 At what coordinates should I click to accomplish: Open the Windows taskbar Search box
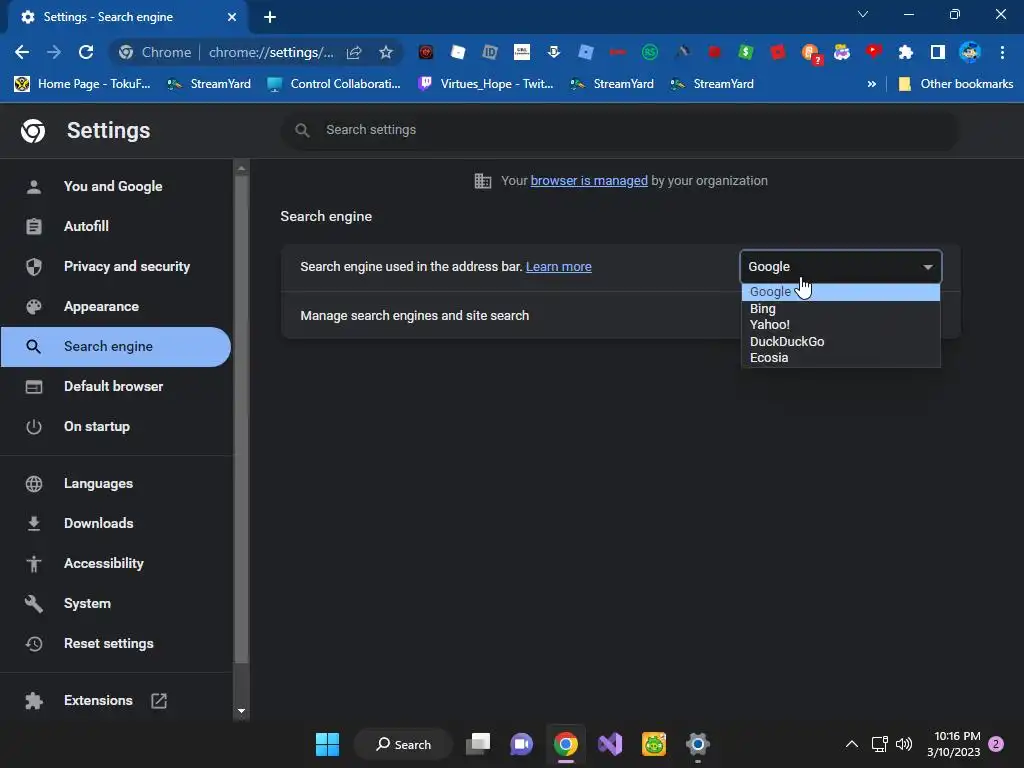404,744
